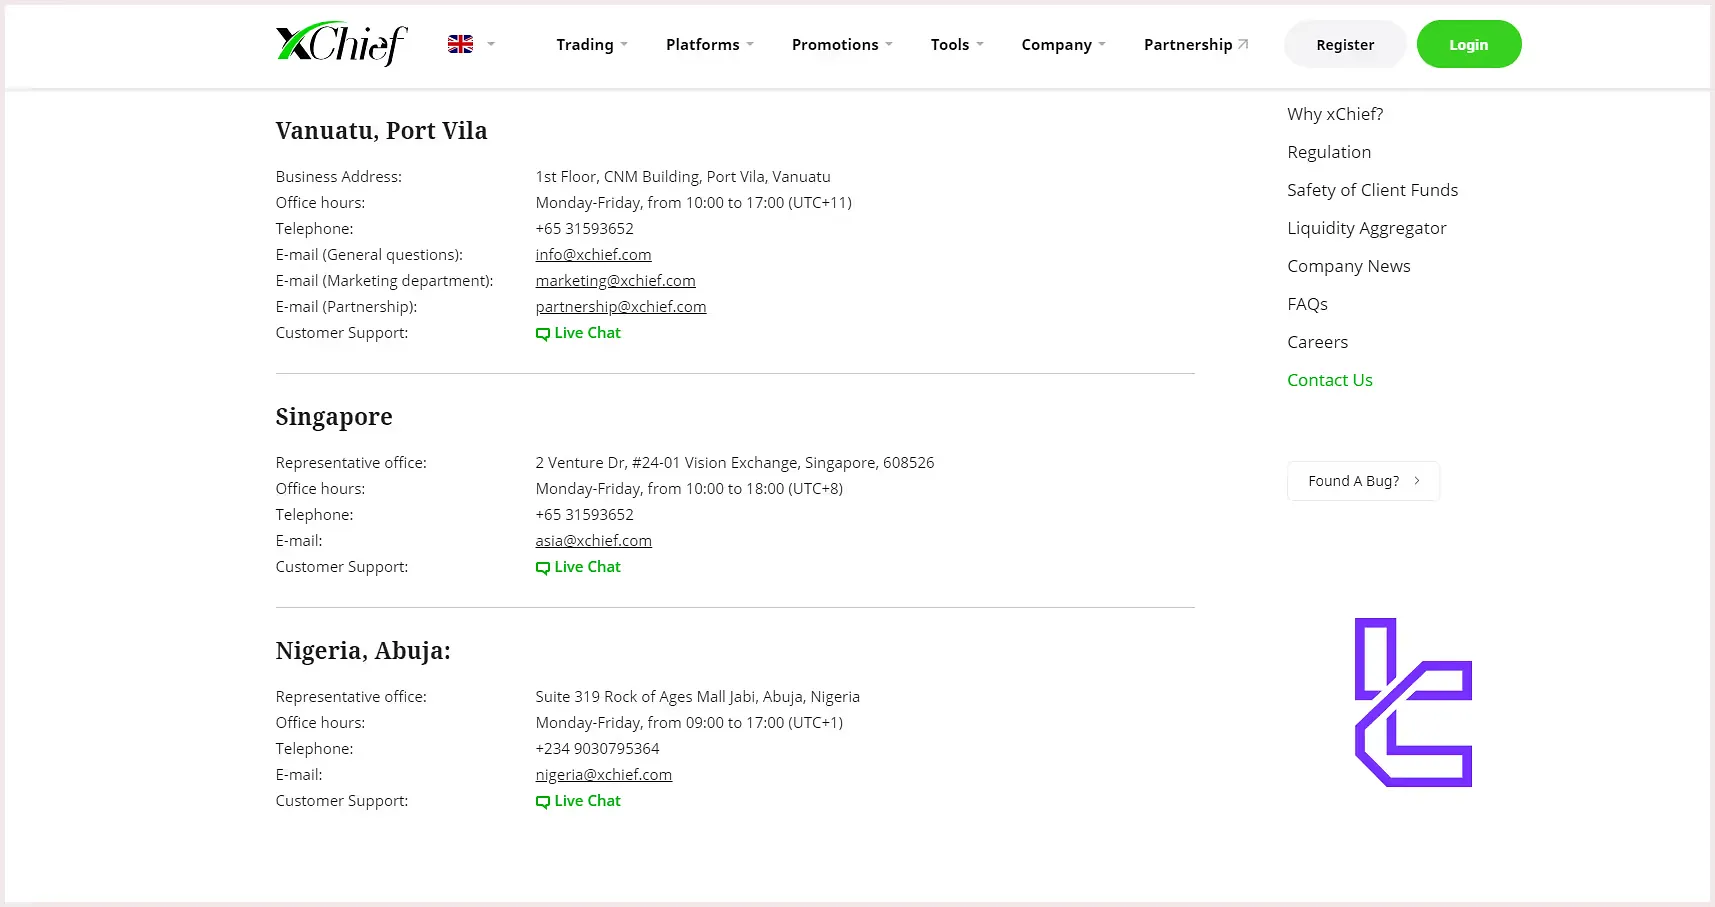Open the Partnership external link
The width and height of the screenshot is (1715, 907).
(x=1196, y=45)
